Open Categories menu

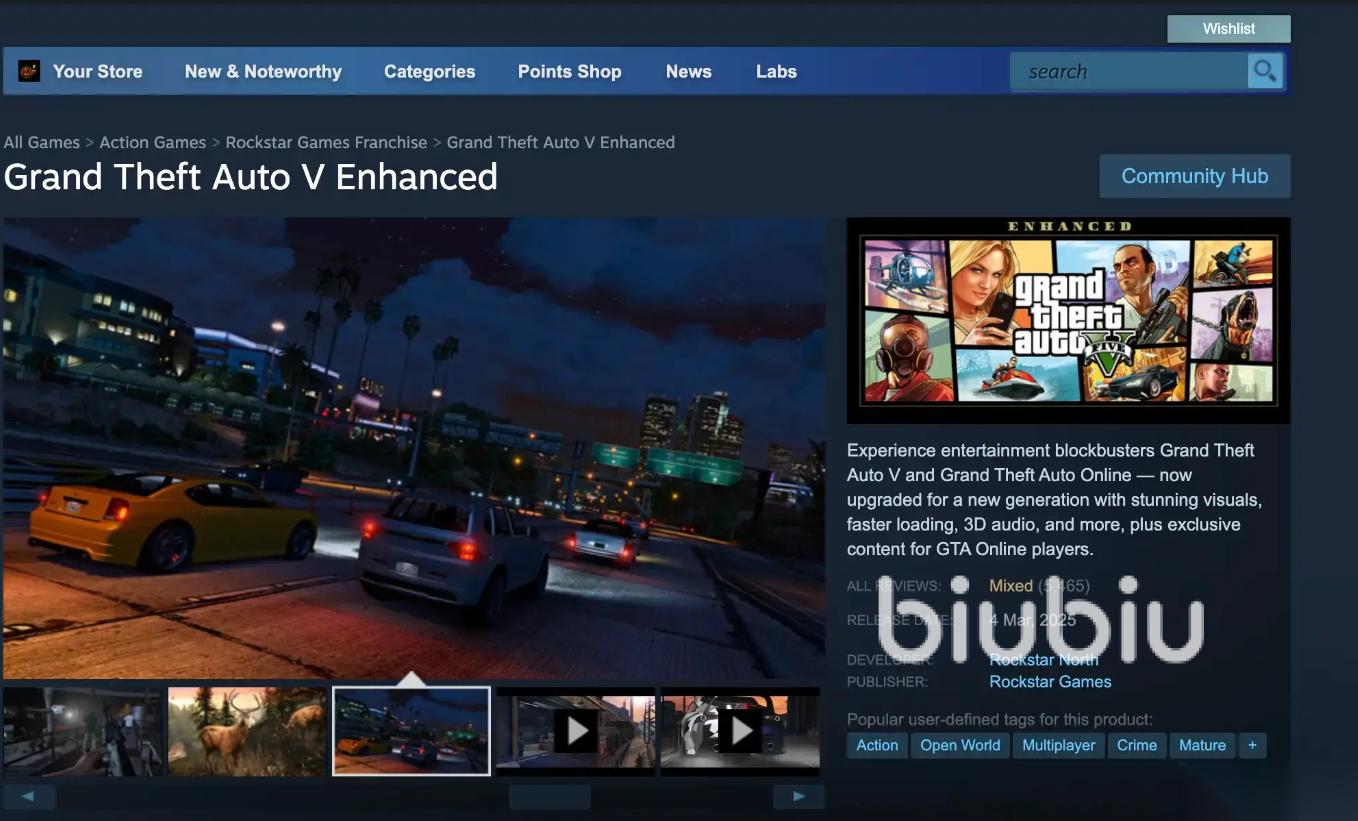[430, 71]
